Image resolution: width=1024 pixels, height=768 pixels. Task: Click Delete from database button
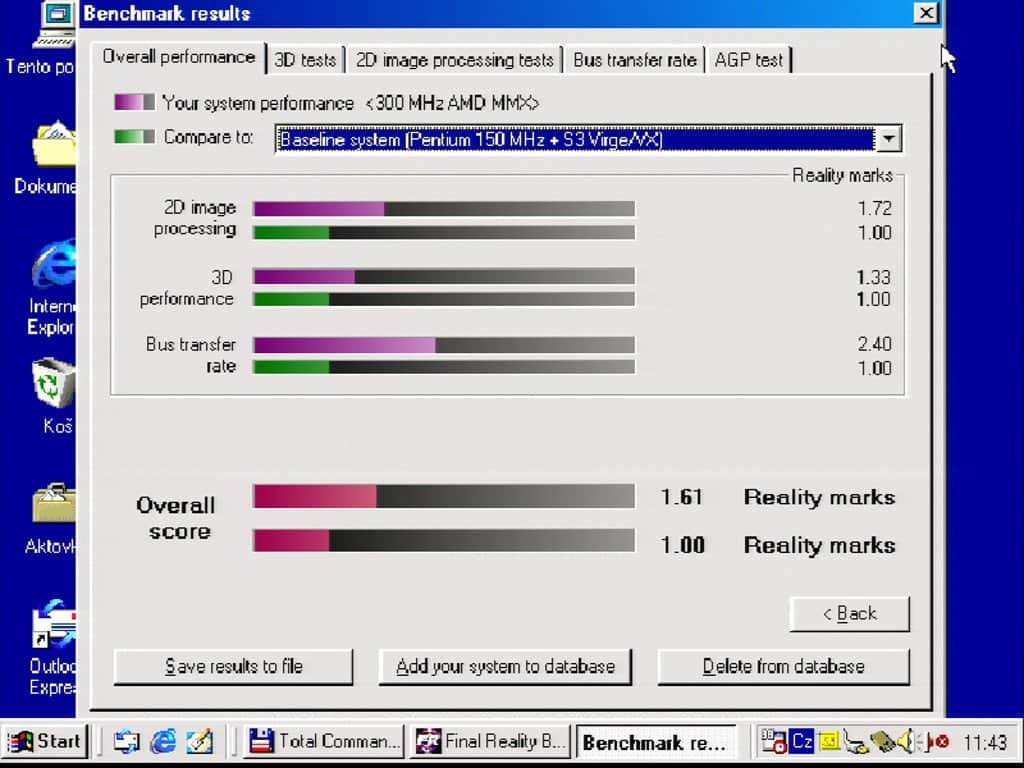[783, 666]
